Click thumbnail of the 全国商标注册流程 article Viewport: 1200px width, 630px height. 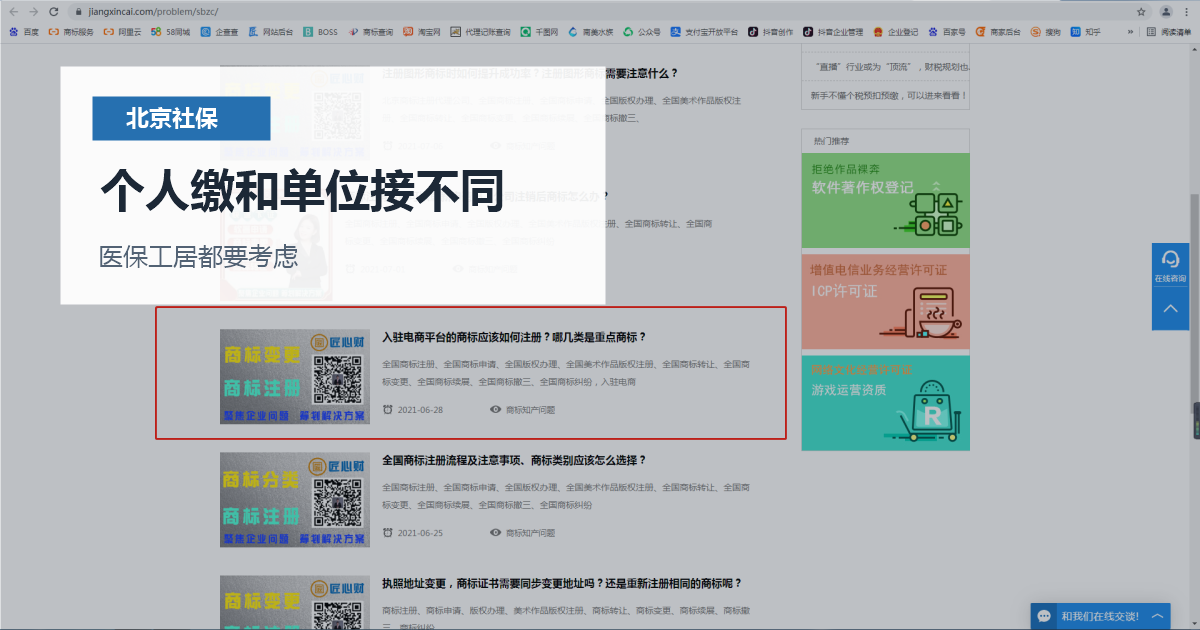point(295,499)
